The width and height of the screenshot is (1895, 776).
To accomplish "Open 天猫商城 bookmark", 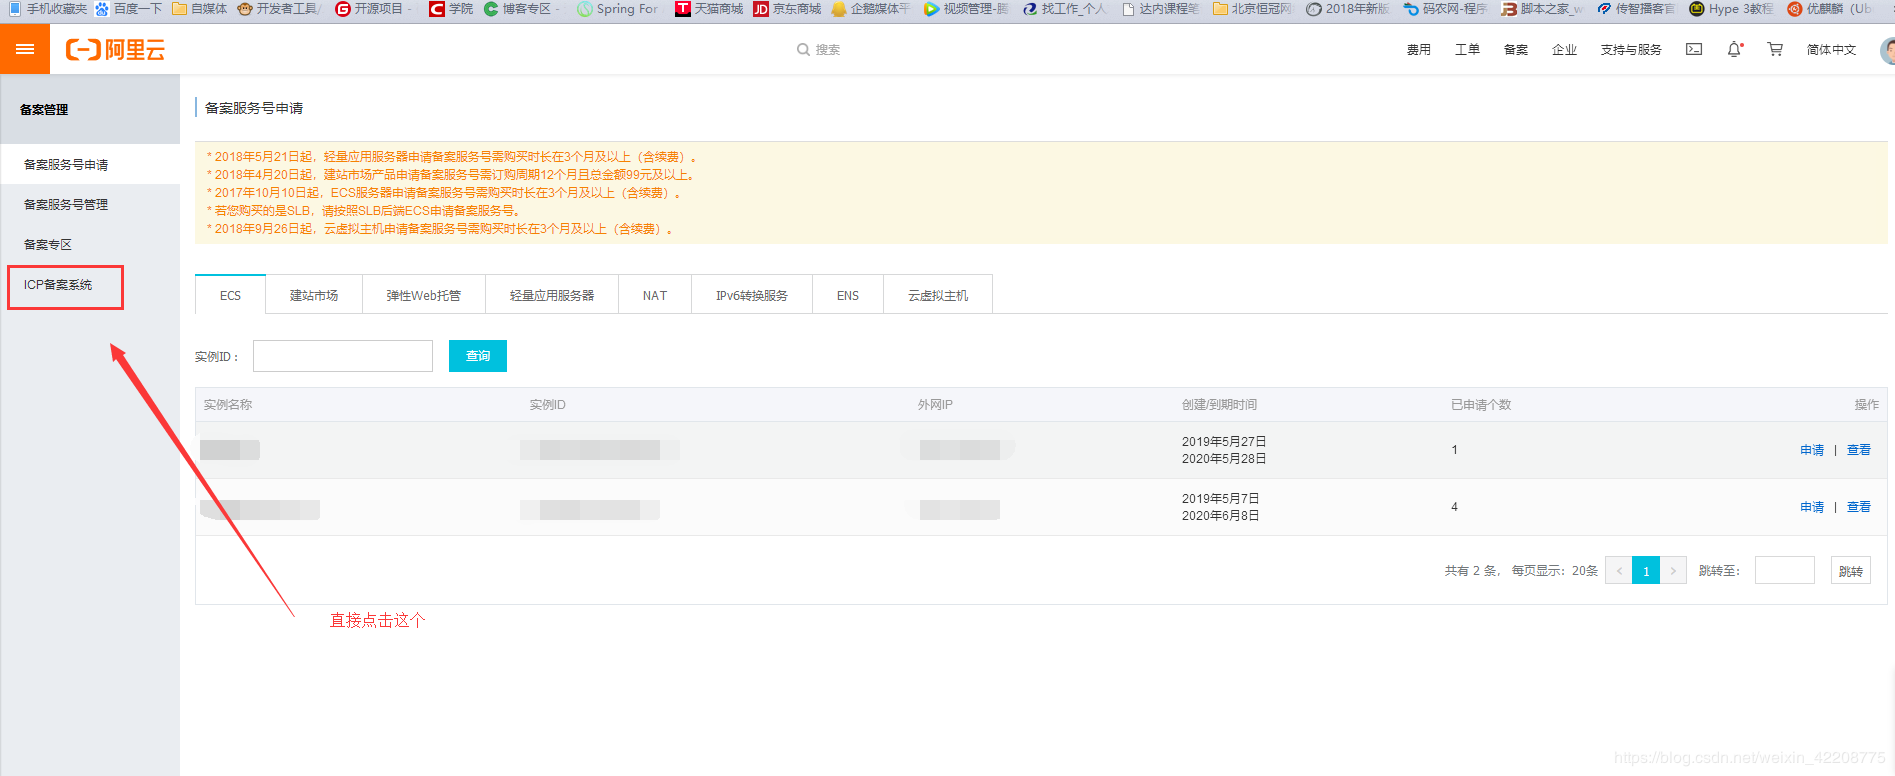I will [709, 9].
